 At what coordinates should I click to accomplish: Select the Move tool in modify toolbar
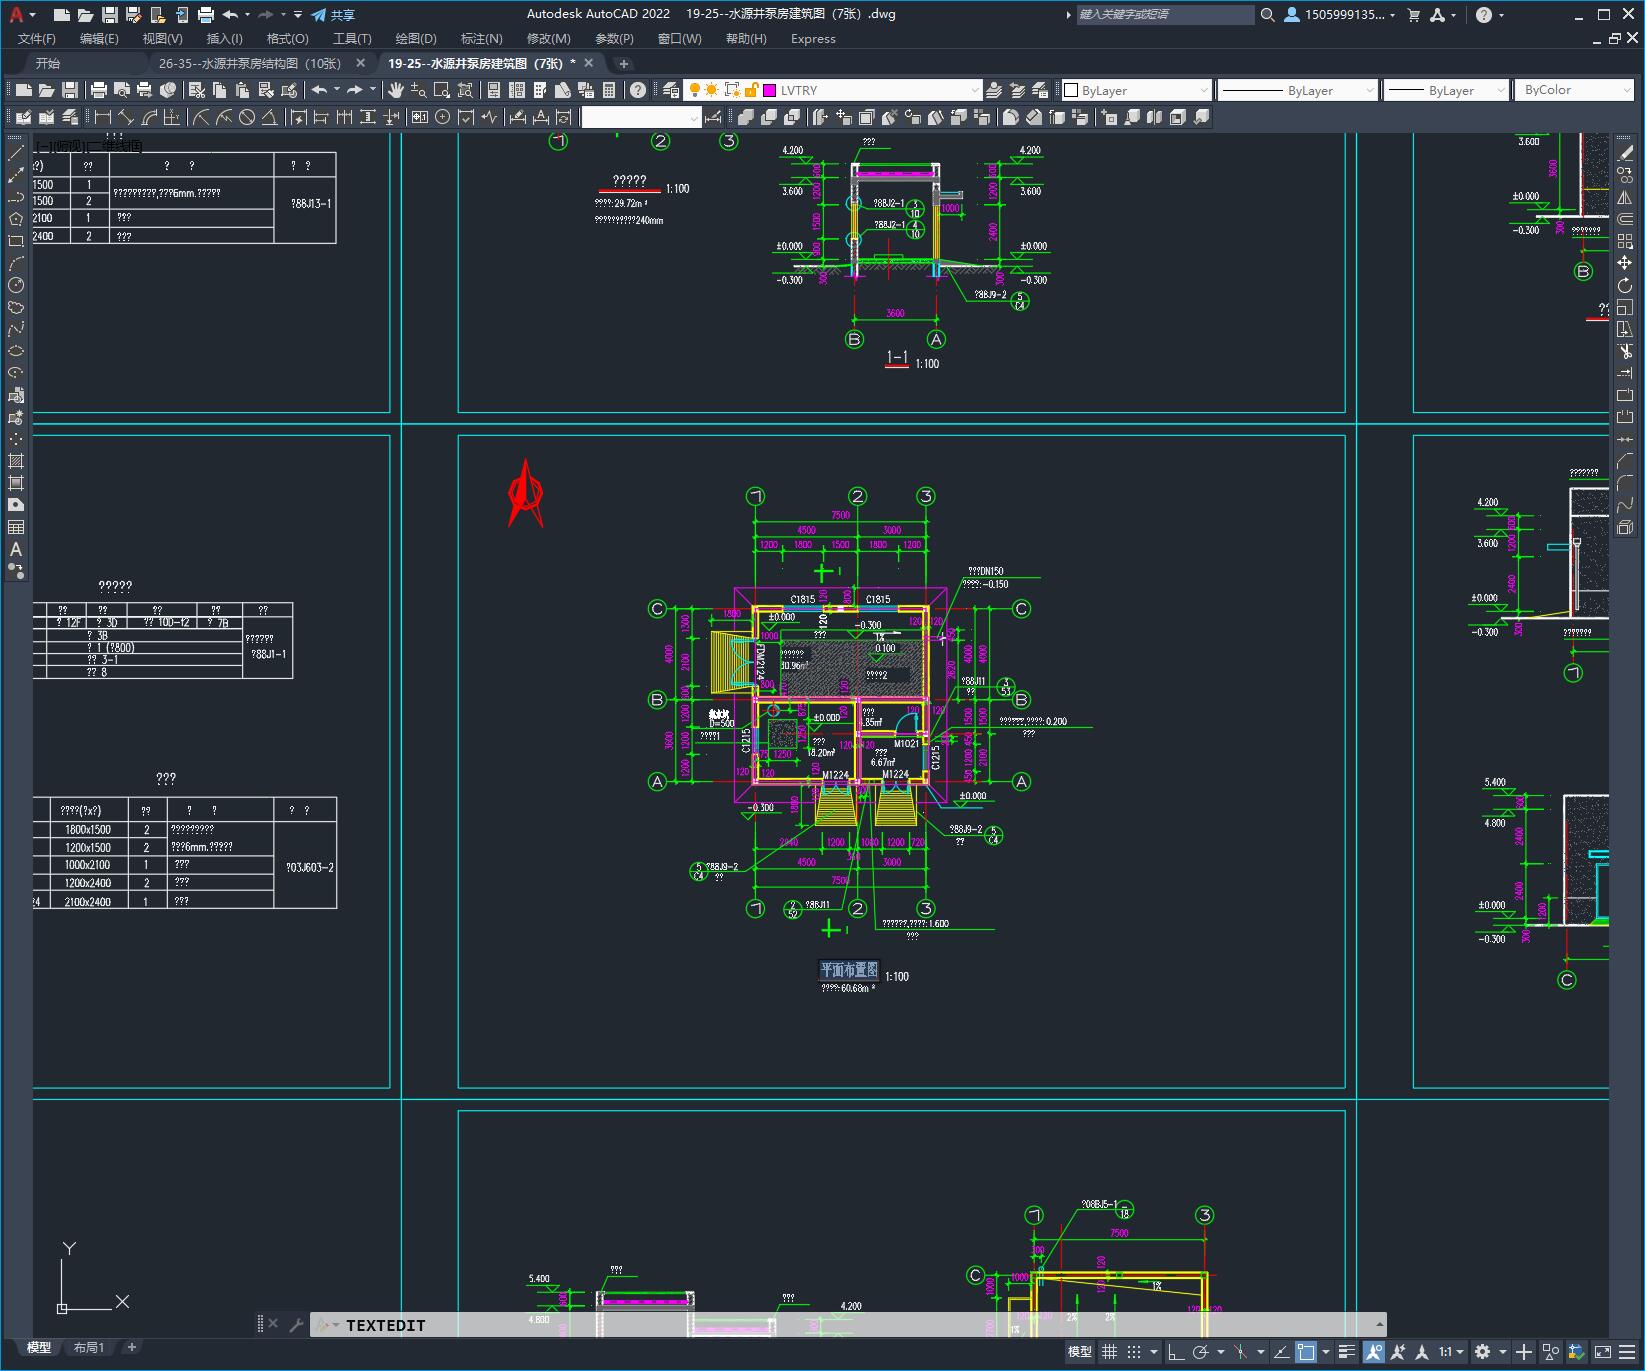coord(1625,263)
